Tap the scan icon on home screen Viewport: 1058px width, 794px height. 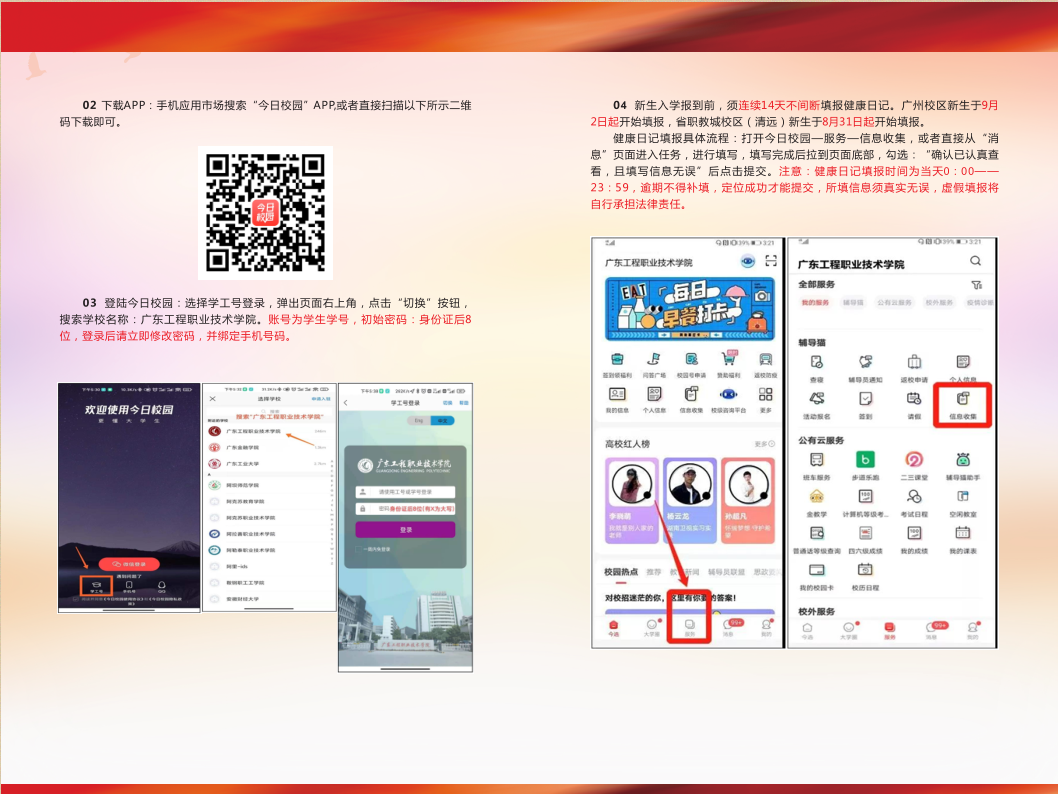pyautogui.click(x=770, y=261)
